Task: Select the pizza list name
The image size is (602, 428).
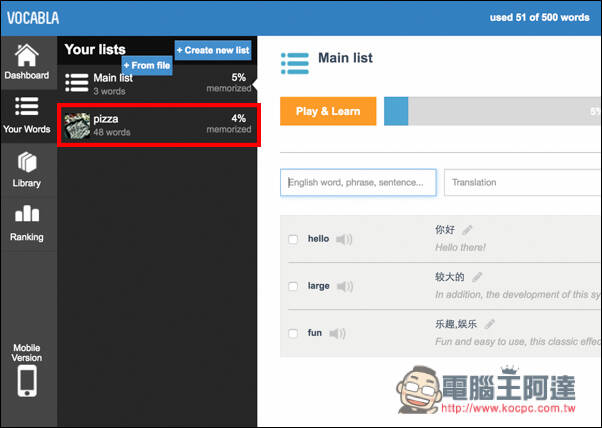Action: coord(106,119)
